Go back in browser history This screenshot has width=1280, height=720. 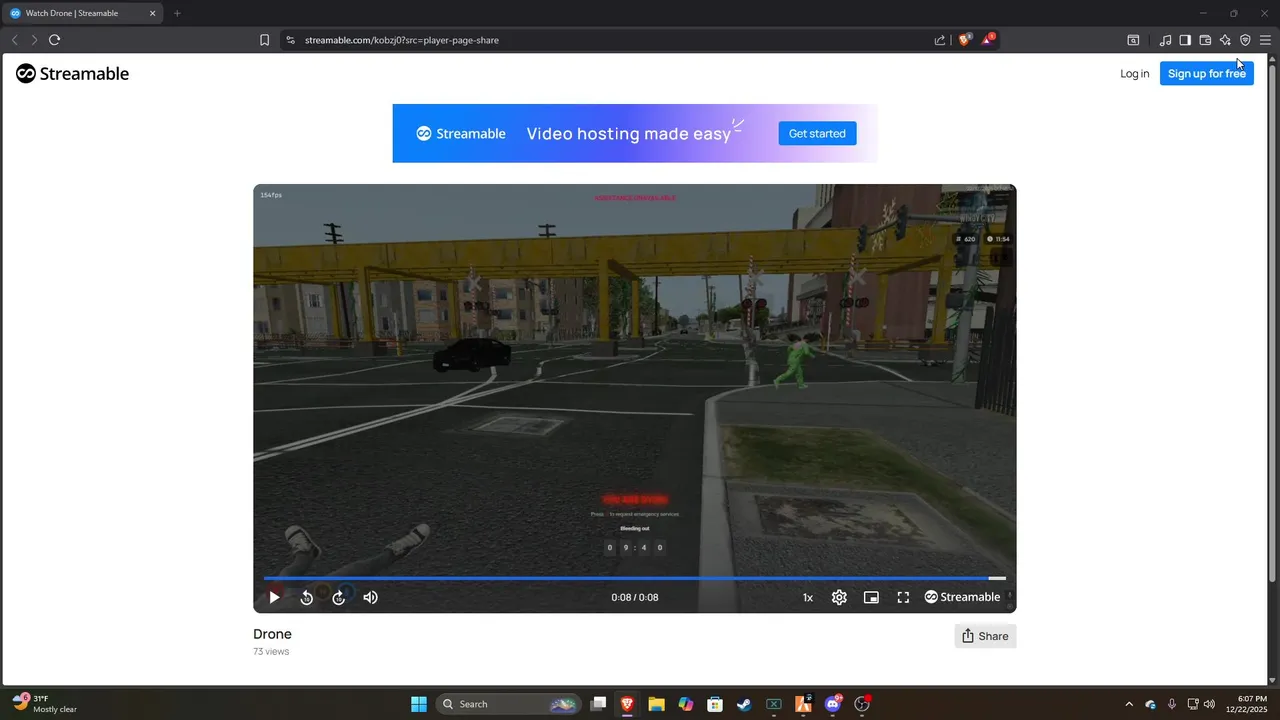(x=14, y=40)
